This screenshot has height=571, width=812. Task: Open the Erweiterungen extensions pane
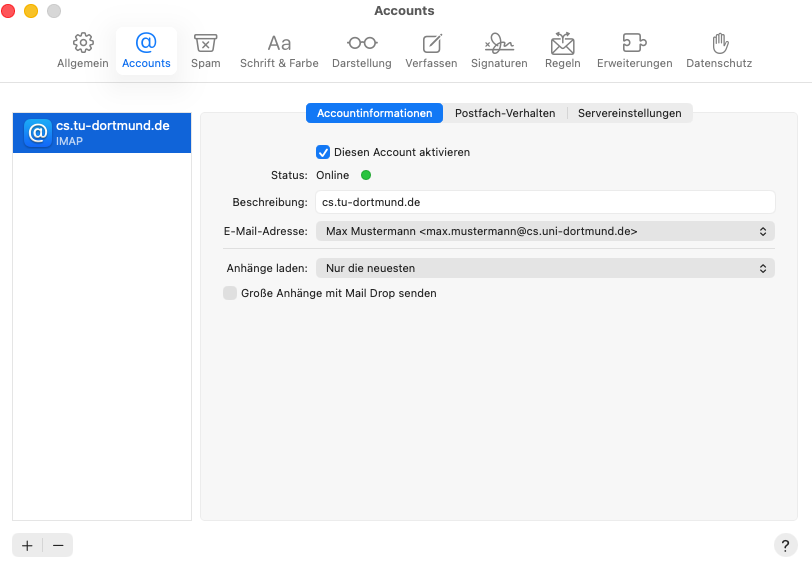point(635,51)
